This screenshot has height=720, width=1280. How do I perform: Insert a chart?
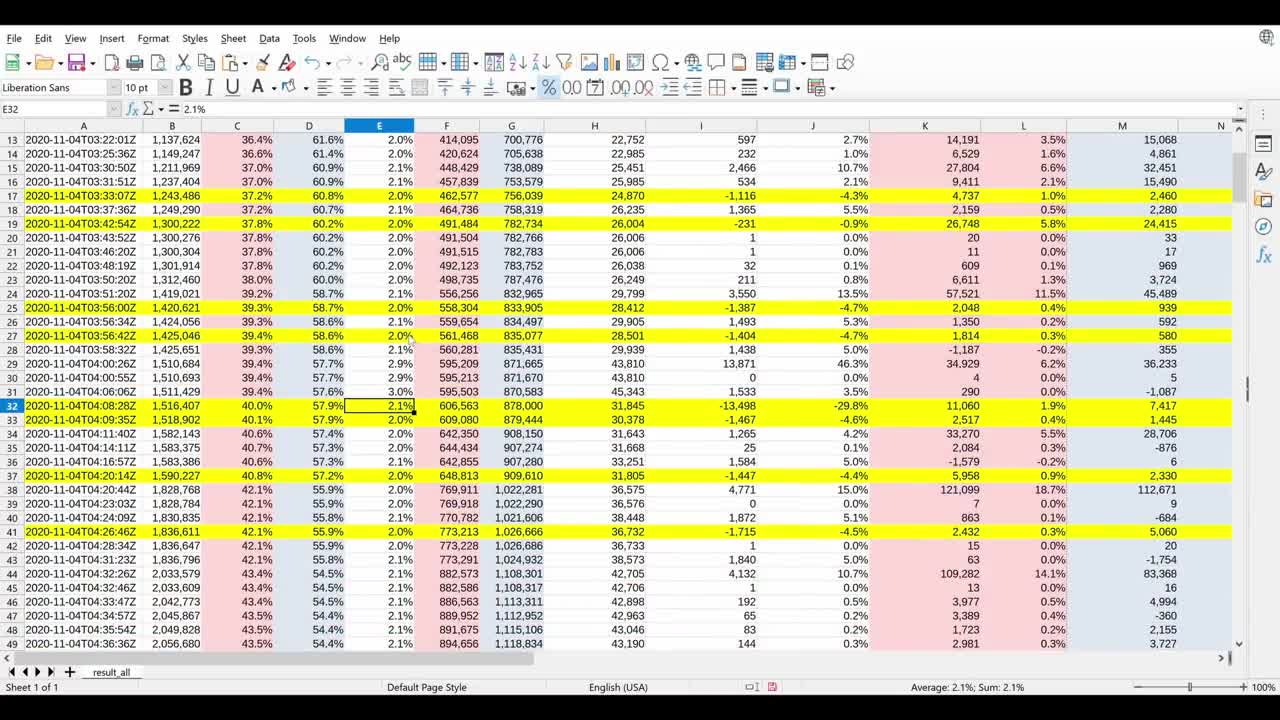(612, 62)
